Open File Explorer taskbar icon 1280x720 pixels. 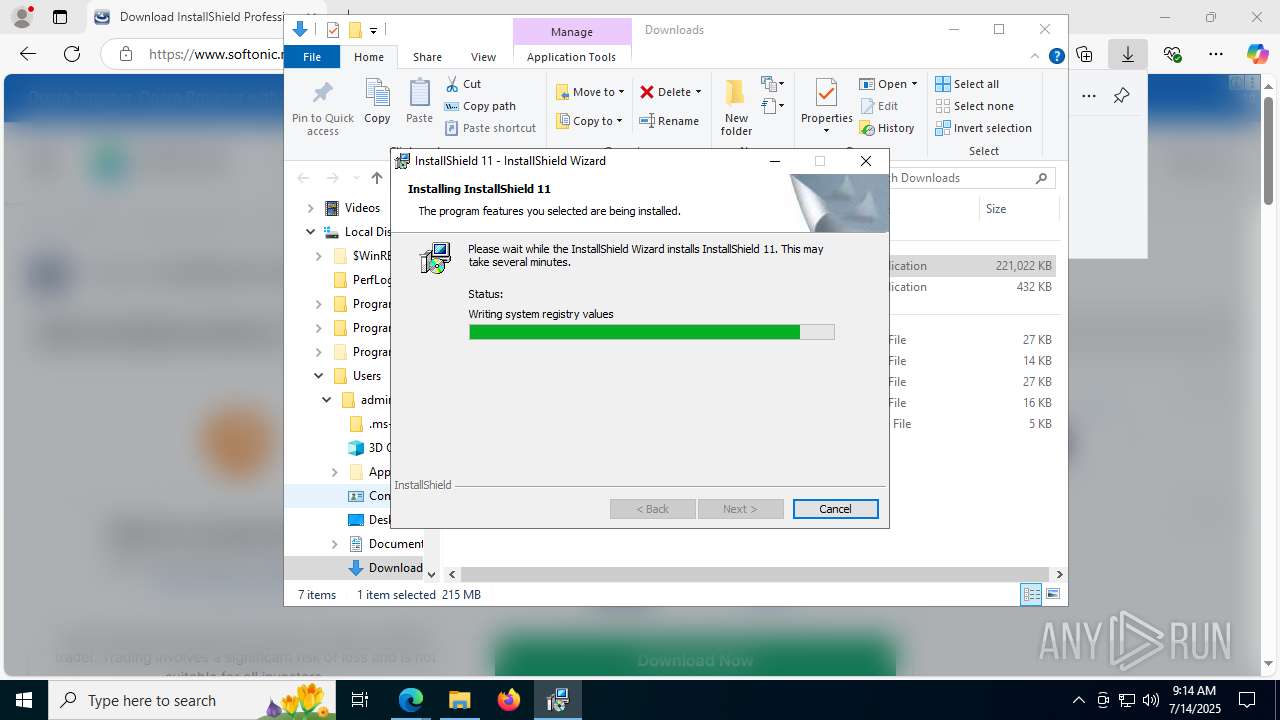click(x=460, y=700)
